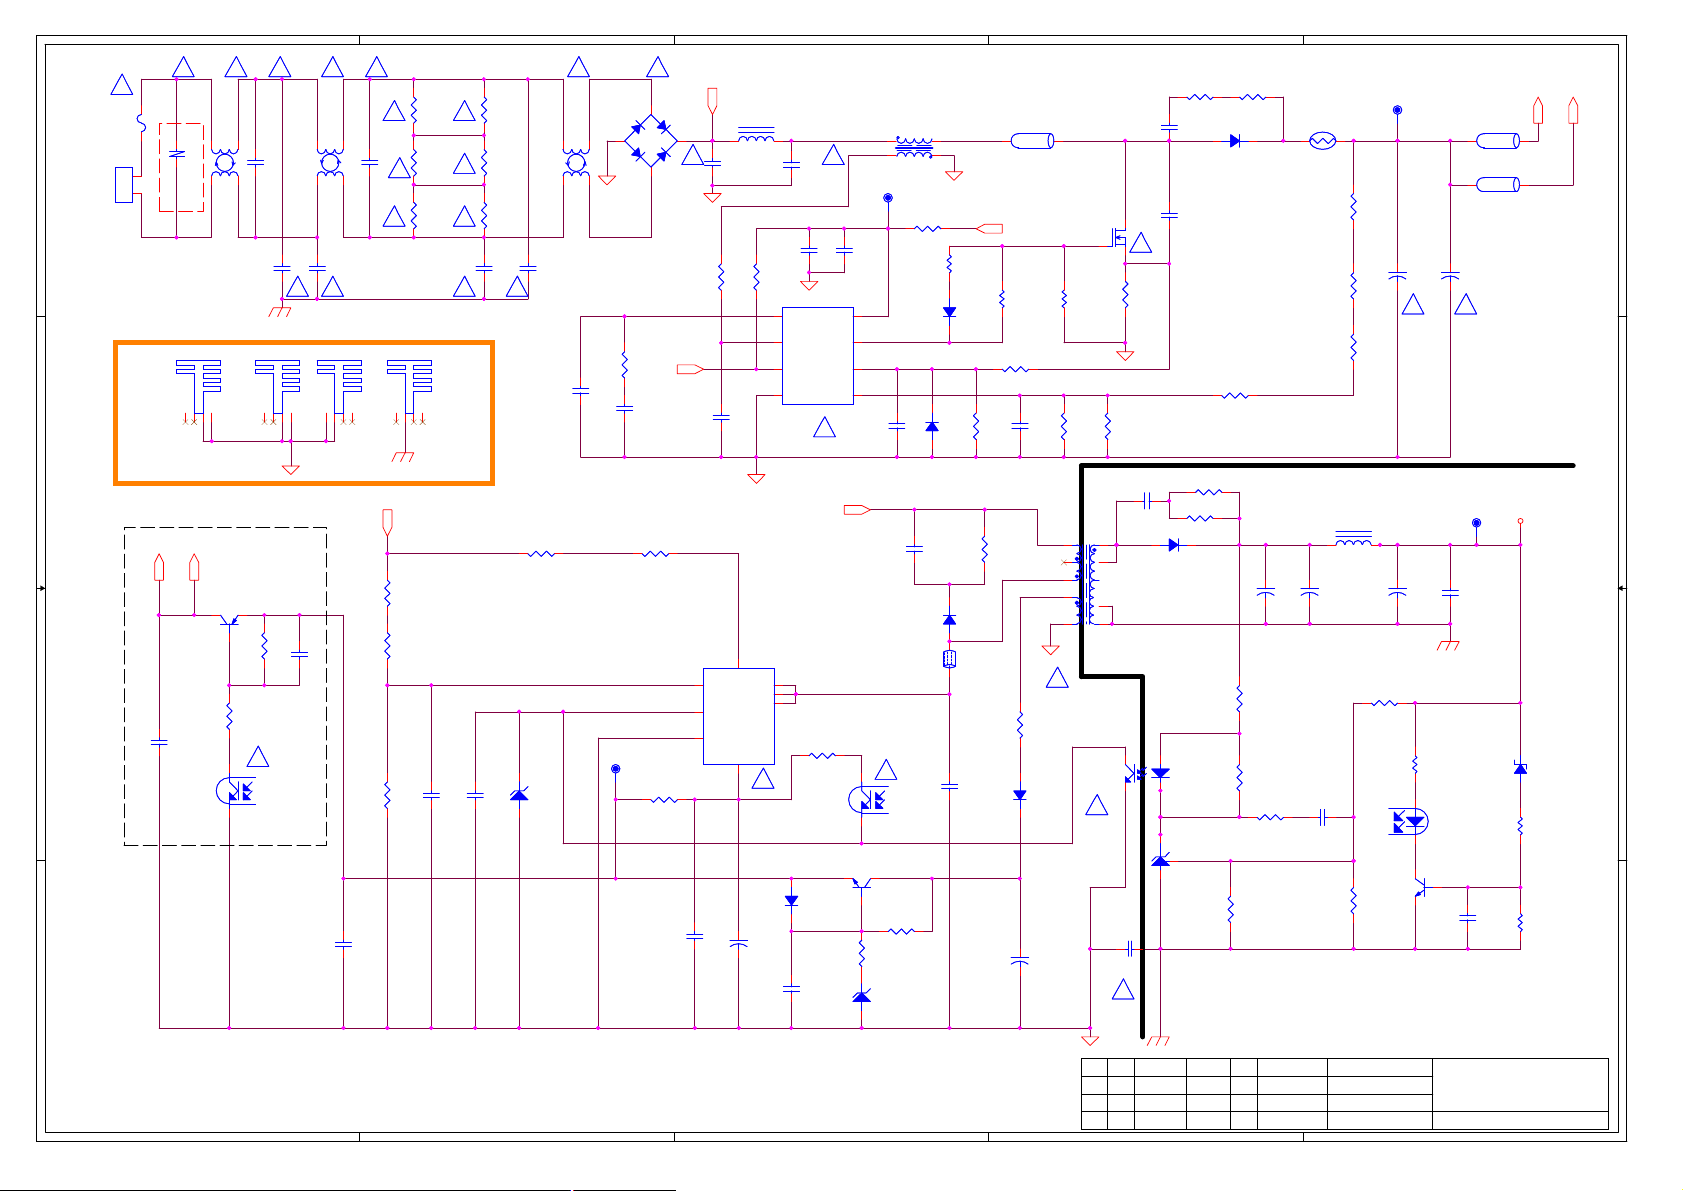1683x1191 pixels.
Task: Click the upper controller IC rectangle
Action: 817,356
